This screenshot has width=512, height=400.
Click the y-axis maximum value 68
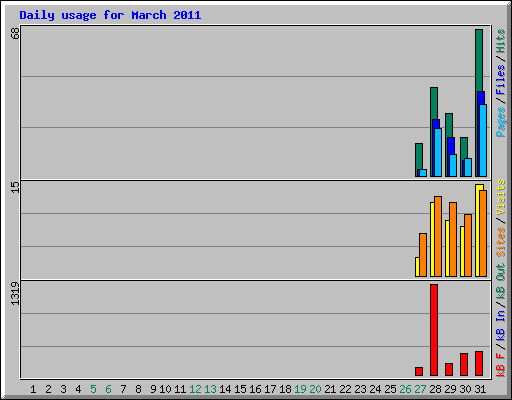coord(15,33)
